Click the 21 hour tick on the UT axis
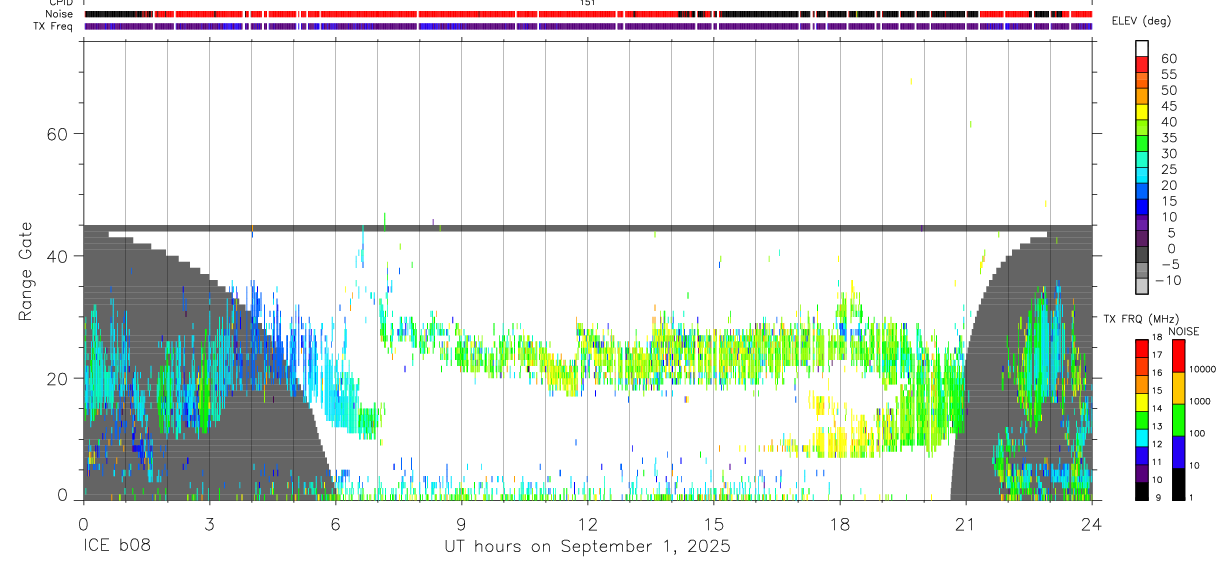The image size is (1228, 567). point(965,523)
